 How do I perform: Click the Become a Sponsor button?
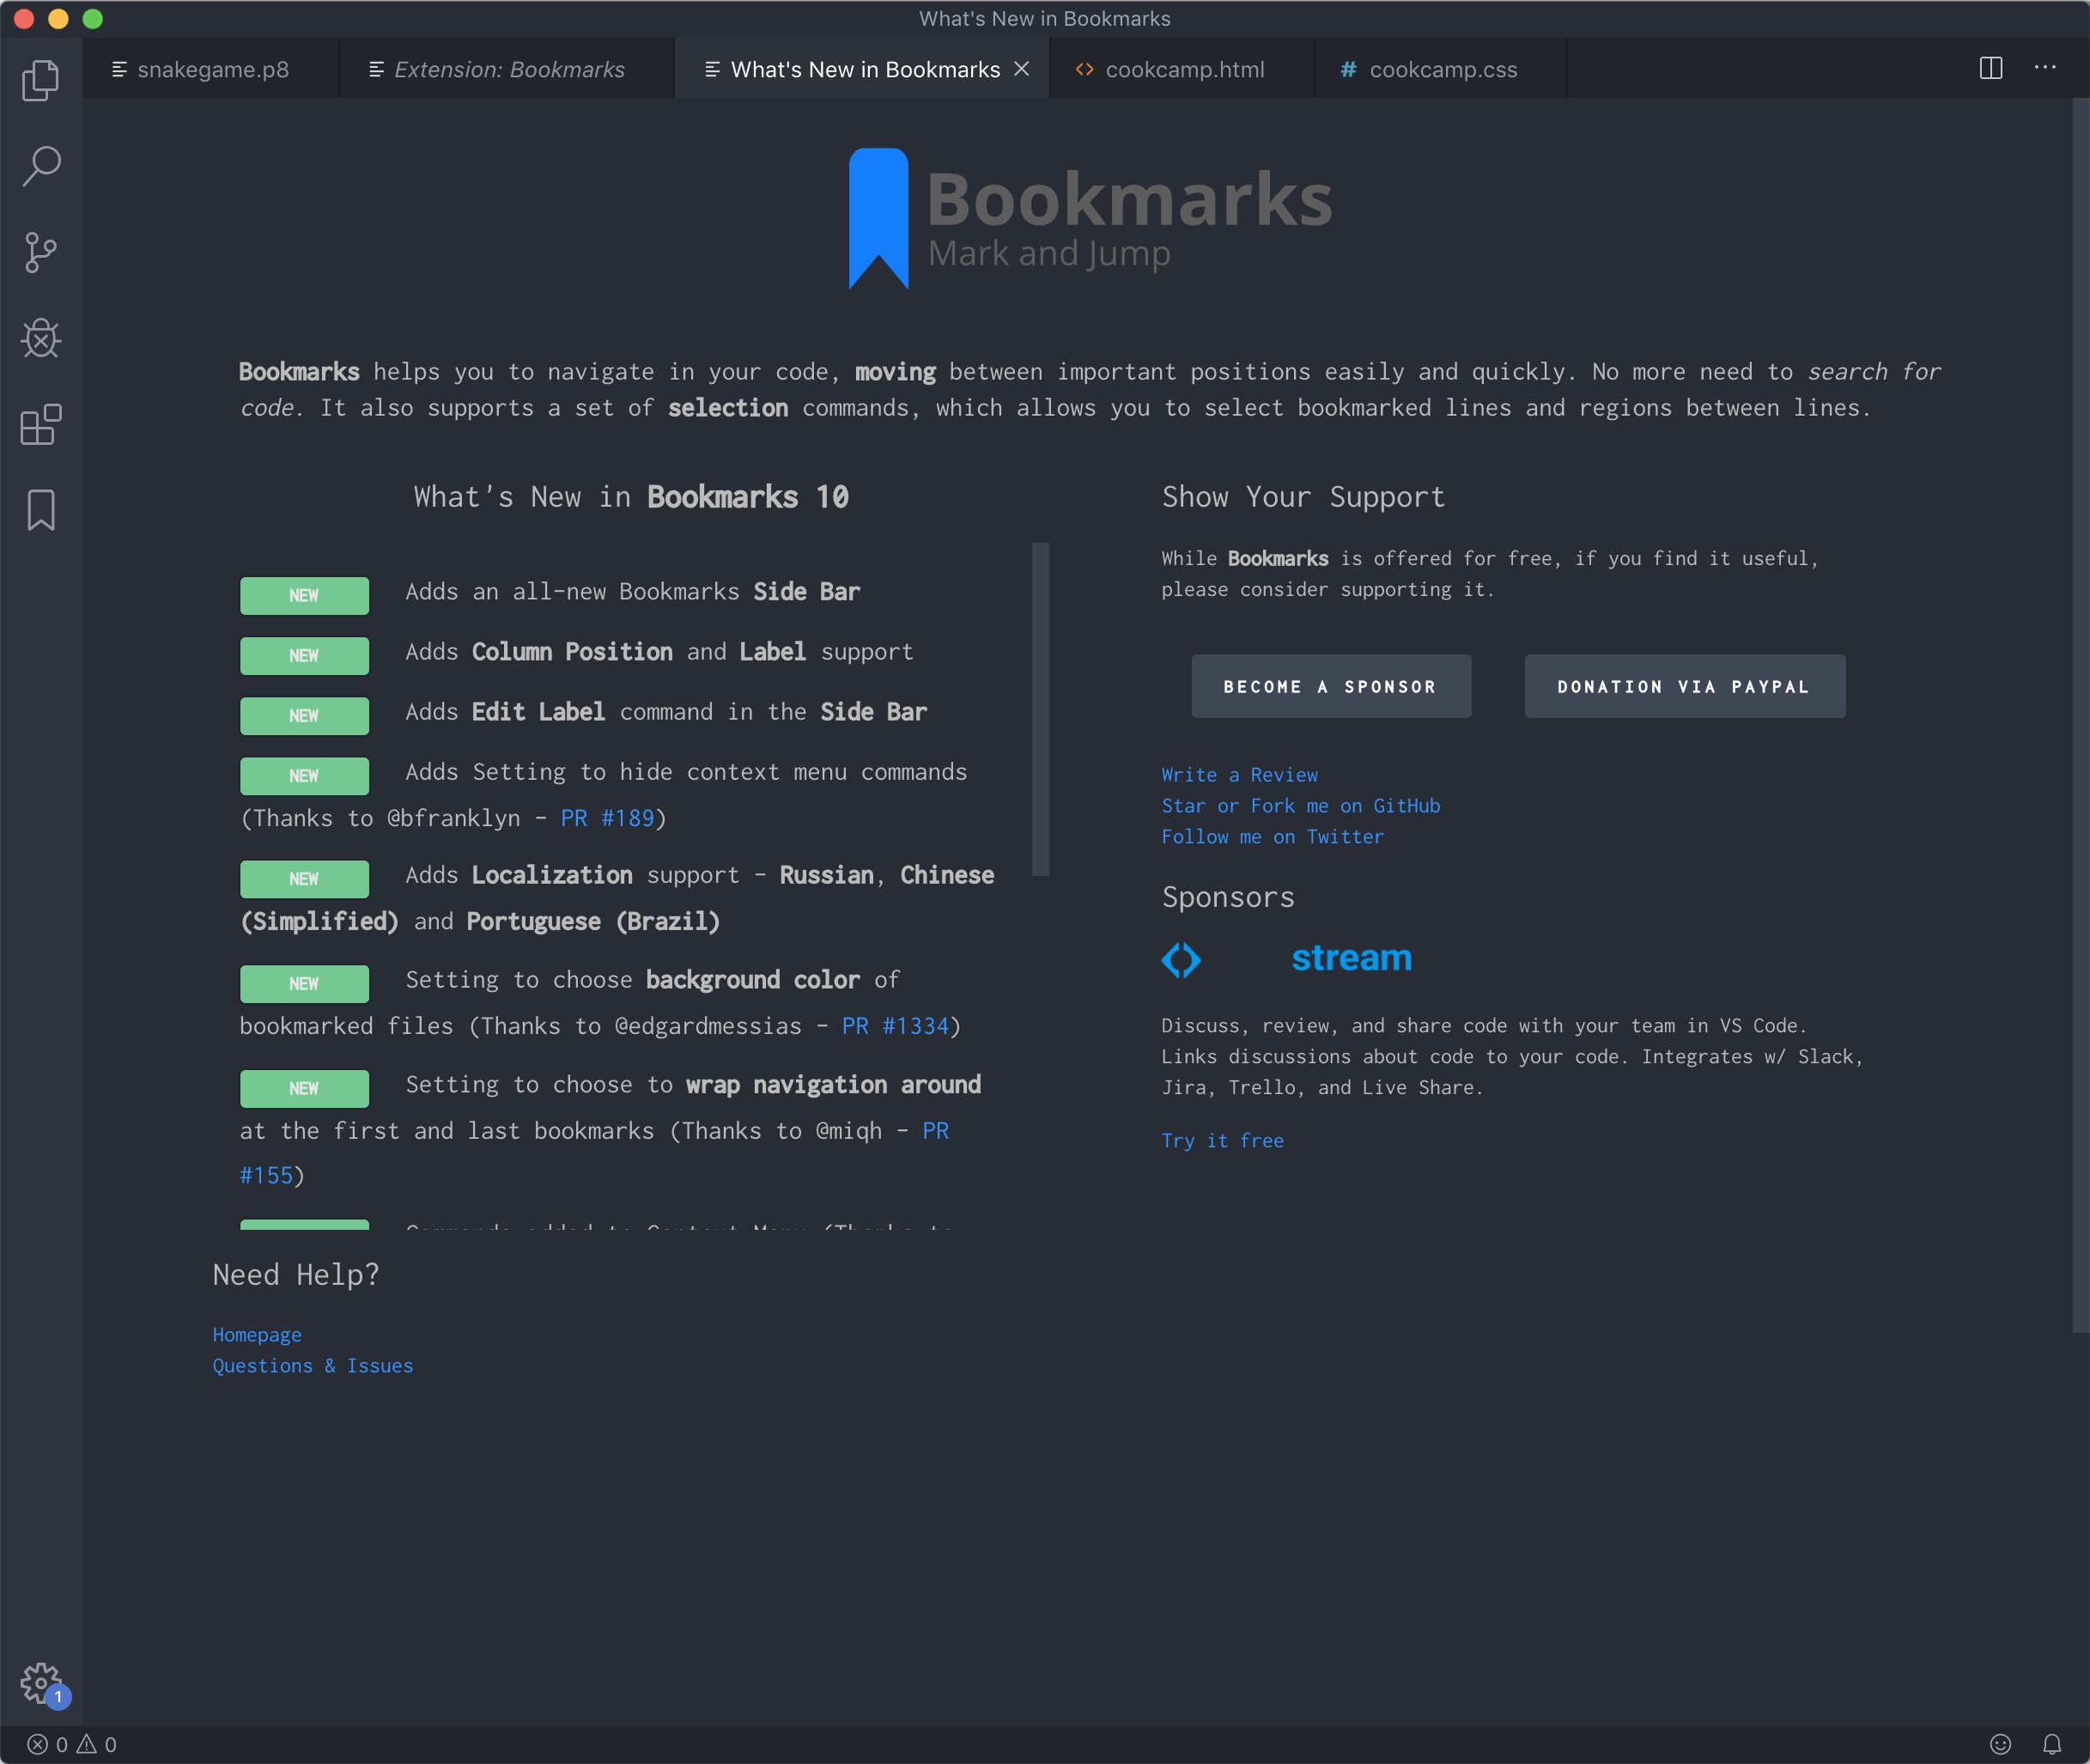(x=1330, y=686)
